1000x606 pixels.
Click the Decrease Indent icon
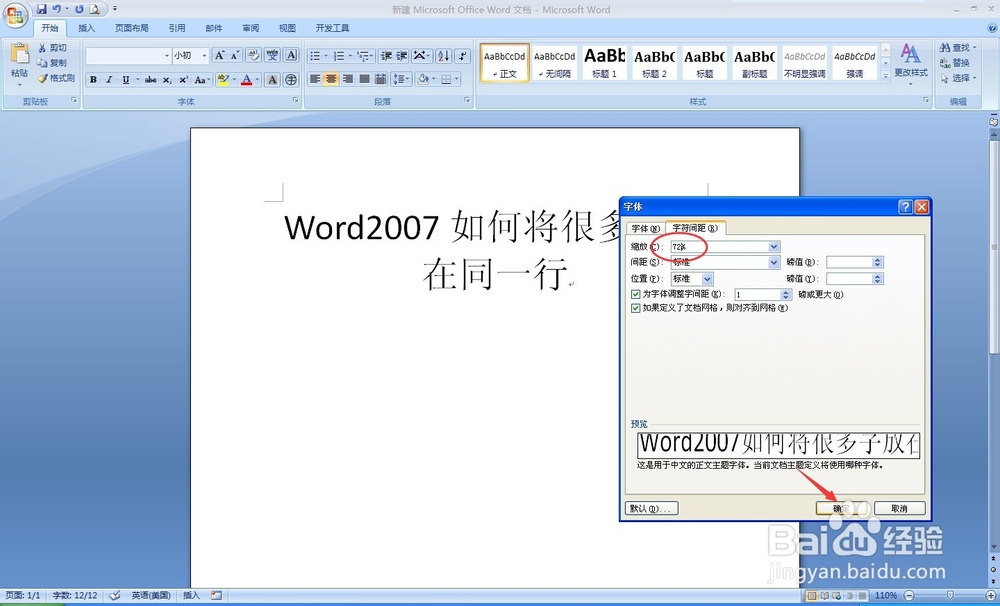pyautogui.click(x=386, y=56)
